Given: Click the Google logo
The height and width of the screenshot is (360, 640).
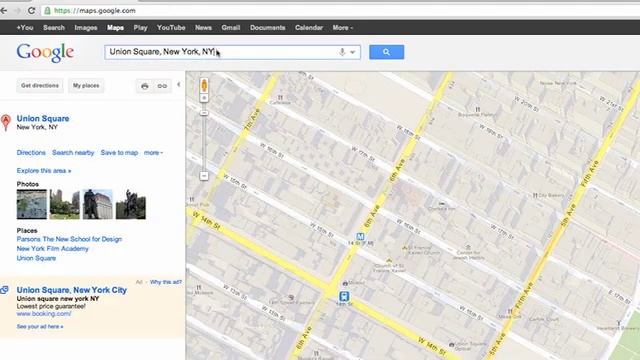Looking at the screenshot, I should (45, 53).
